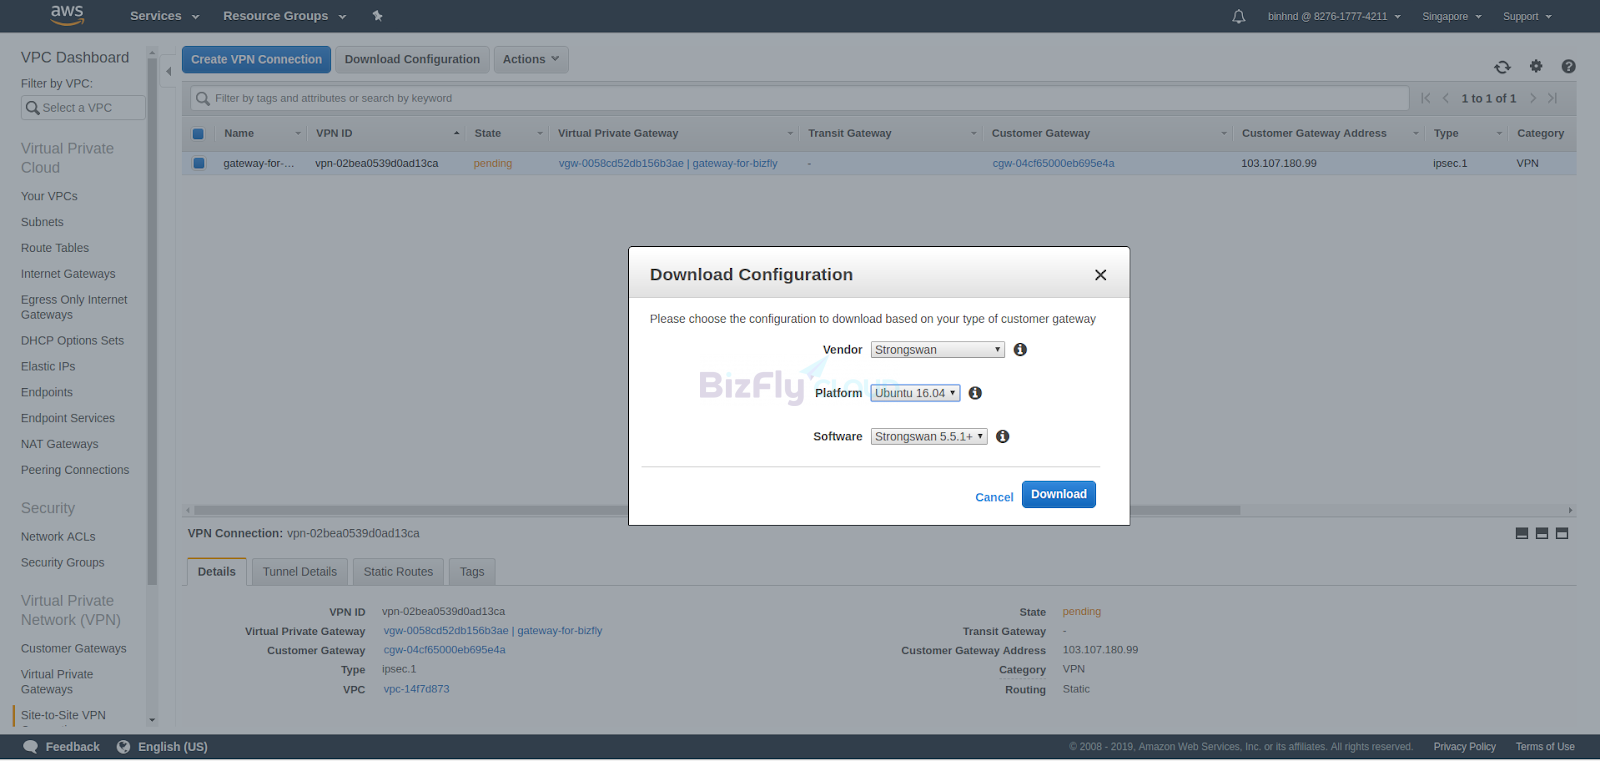This screenshot has width=1600, height=761.
Task: Open the Singapore region selector
Action: (1452, 16)
